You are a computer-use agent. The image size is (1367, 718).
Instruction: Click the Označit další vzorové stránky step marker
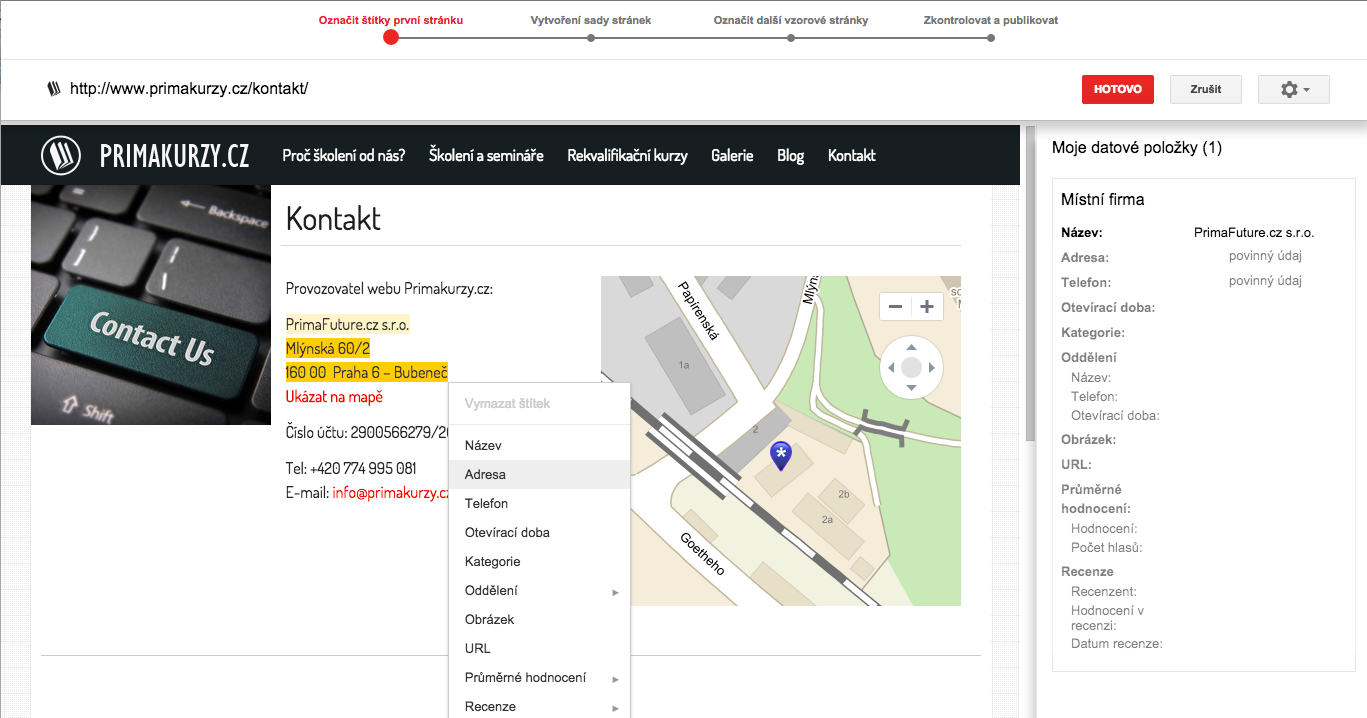click(x=791, y=38)
